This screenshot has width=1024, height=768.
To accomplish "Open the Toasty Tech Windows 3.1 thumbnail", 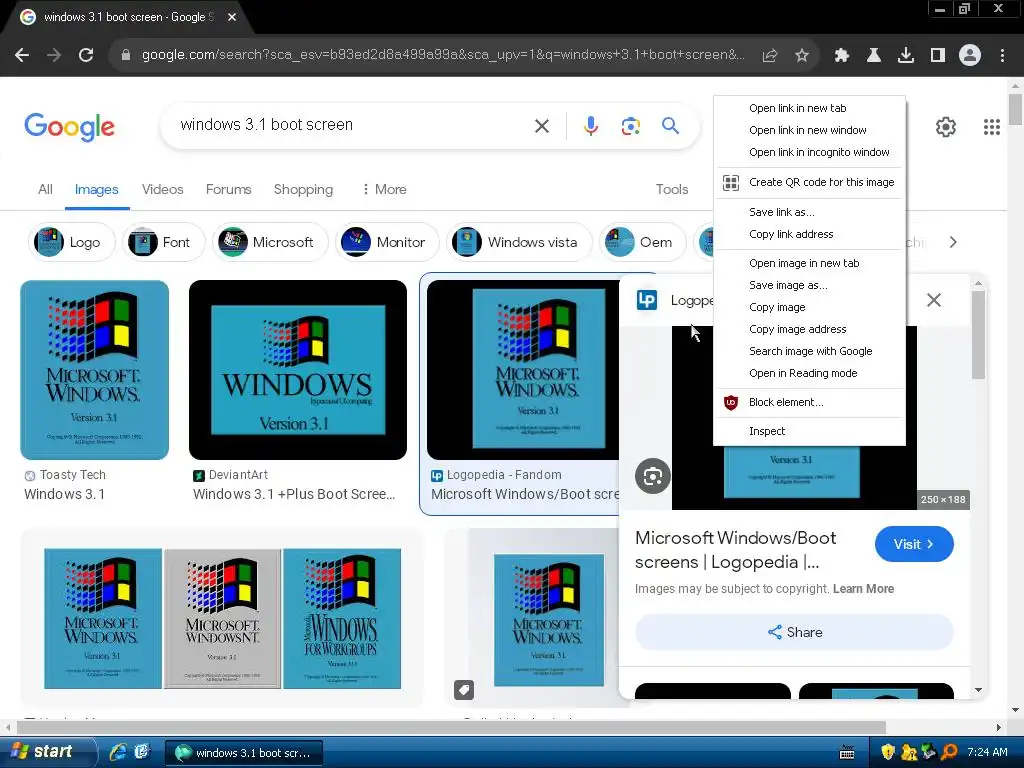I will tap(95, 370).
